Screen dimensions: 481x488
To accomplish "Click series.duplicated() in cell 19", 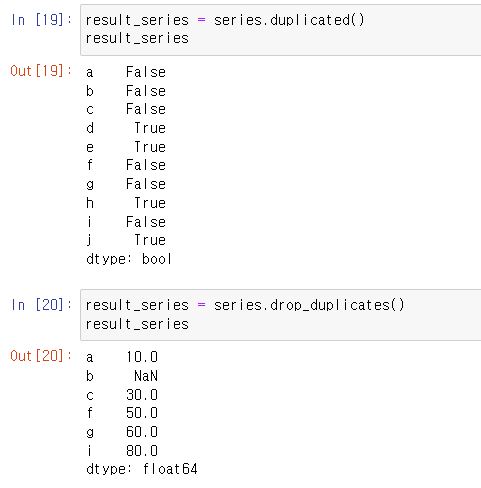I will coord(289,20).
